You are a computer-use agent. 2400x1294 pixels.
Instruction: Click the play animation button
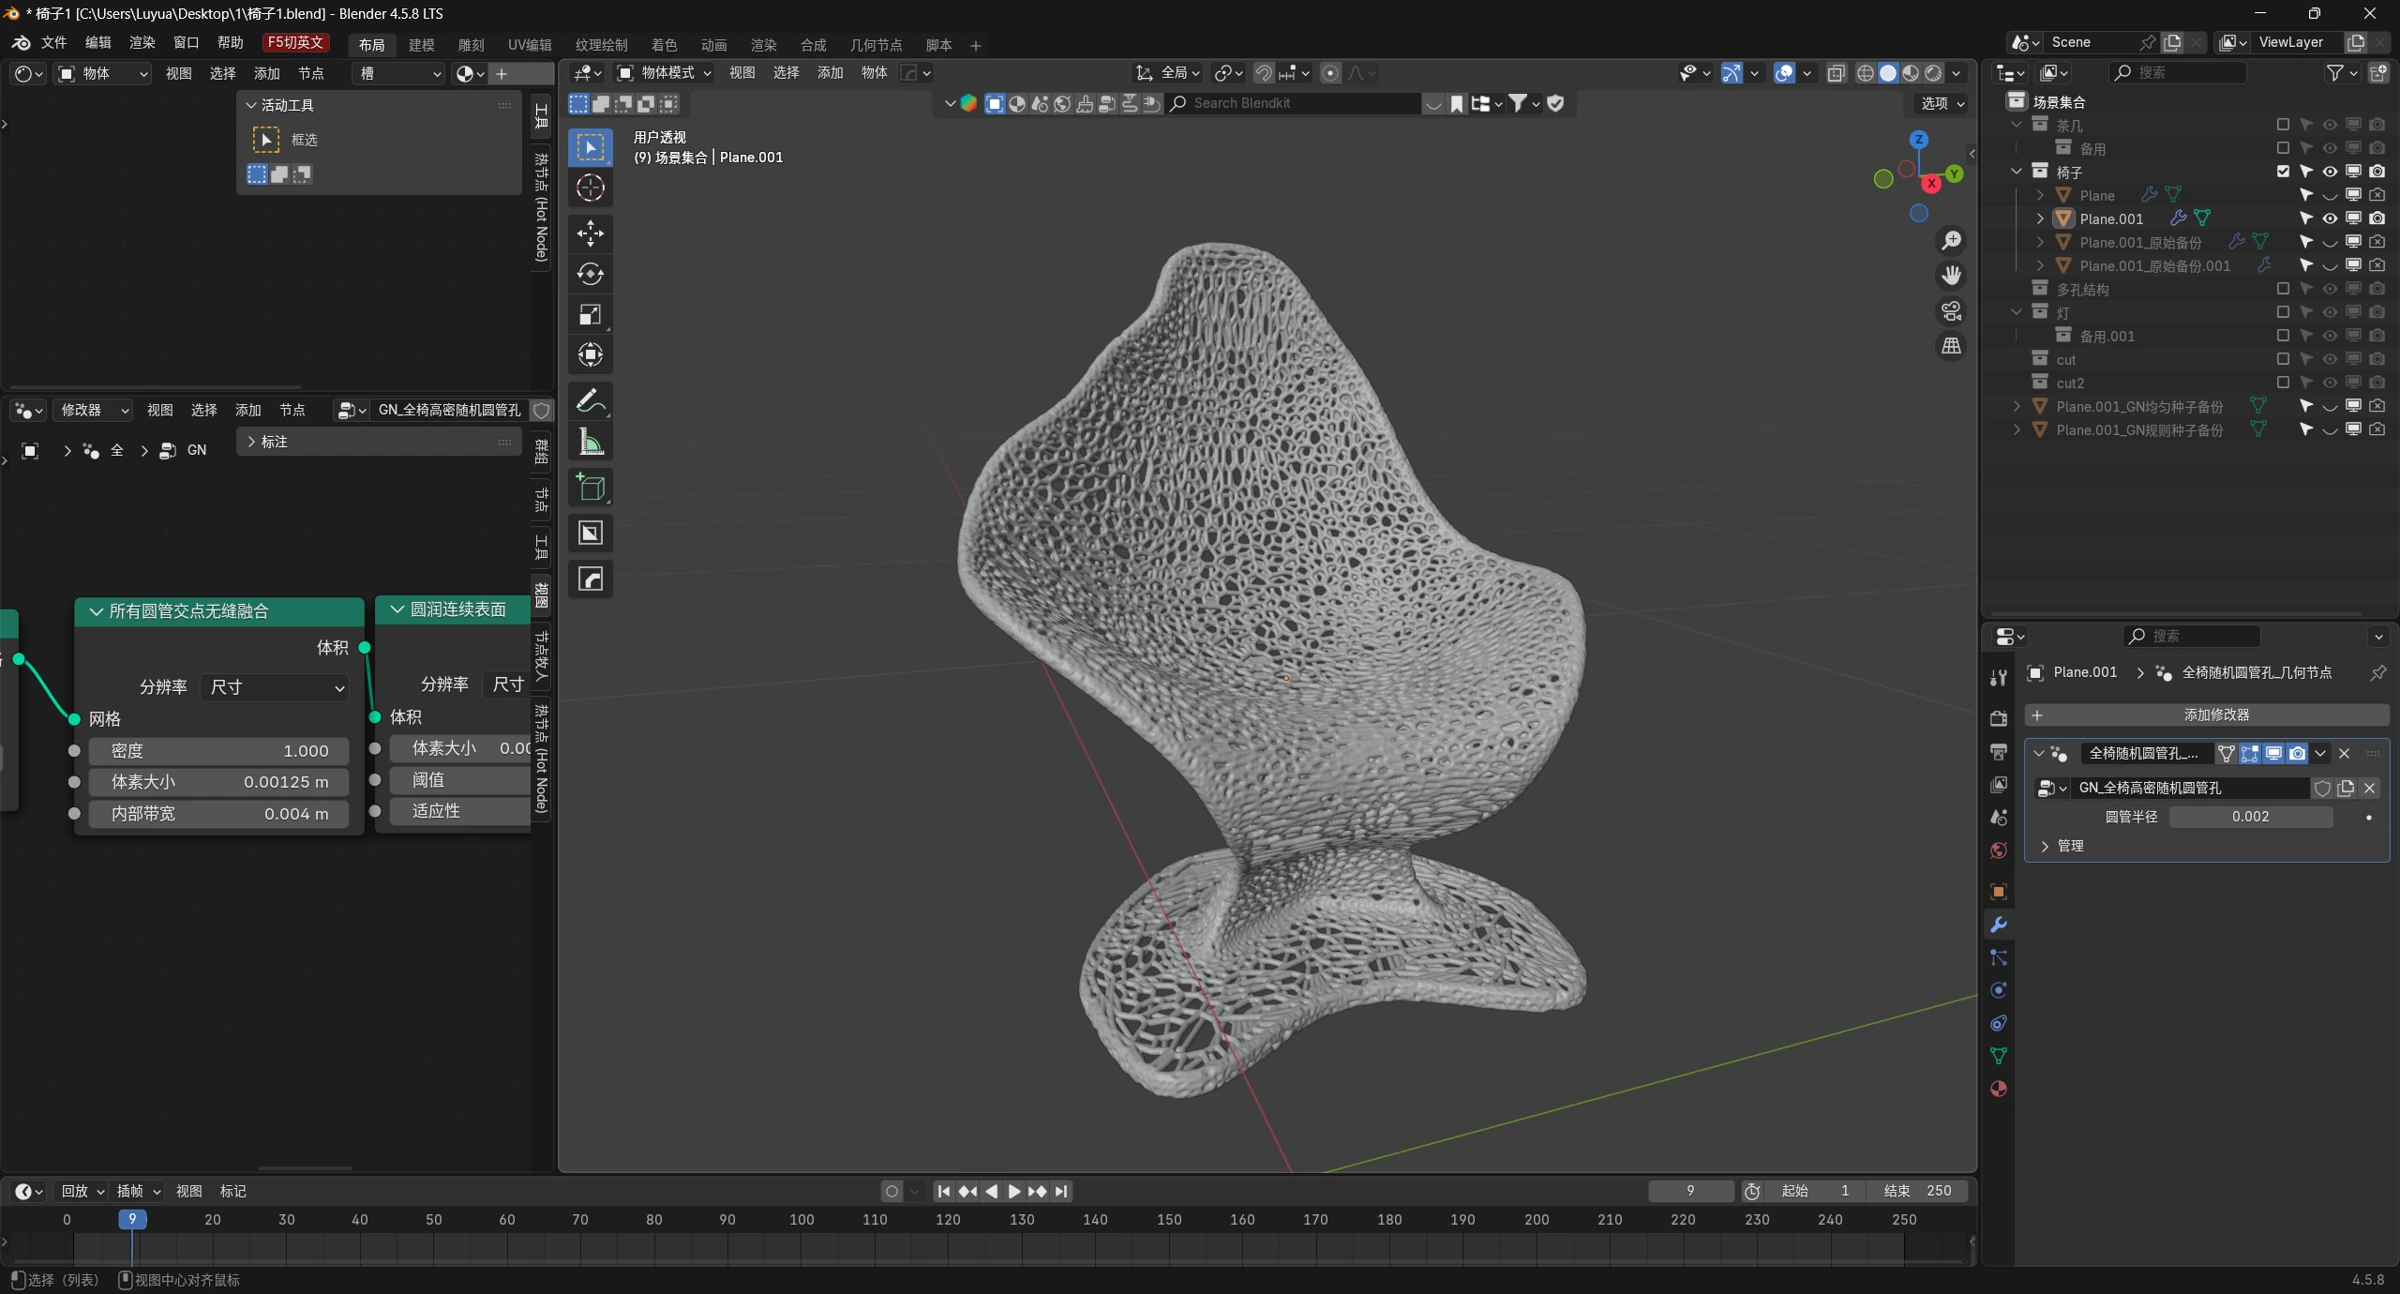tap(1014, 1191)
